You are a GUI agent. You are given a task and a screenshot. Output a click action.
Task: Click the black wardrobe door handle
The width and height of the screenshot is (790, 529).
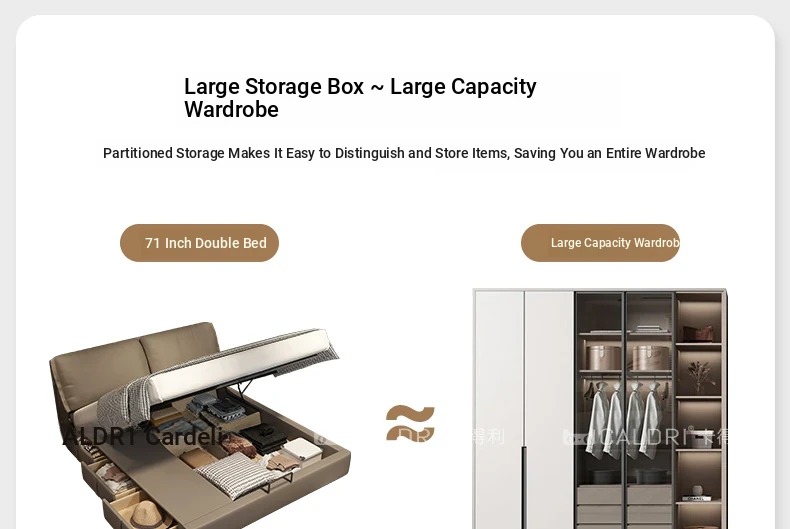(524, 488)
